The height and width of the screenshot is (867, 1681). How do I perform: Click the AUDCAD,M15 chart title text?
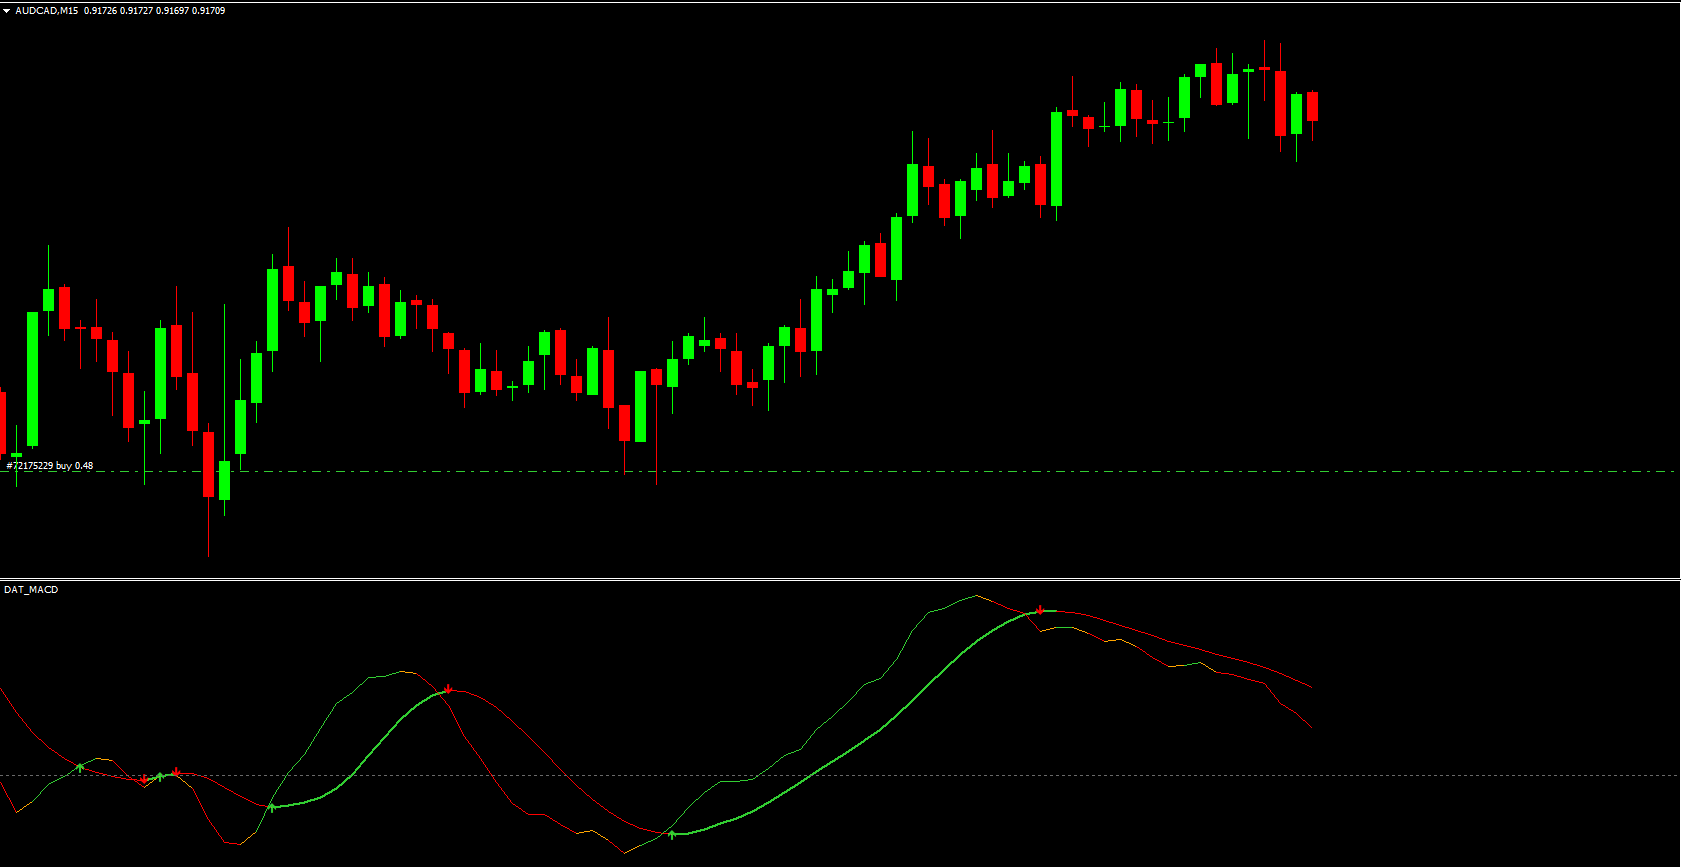(x=46, y=11)
